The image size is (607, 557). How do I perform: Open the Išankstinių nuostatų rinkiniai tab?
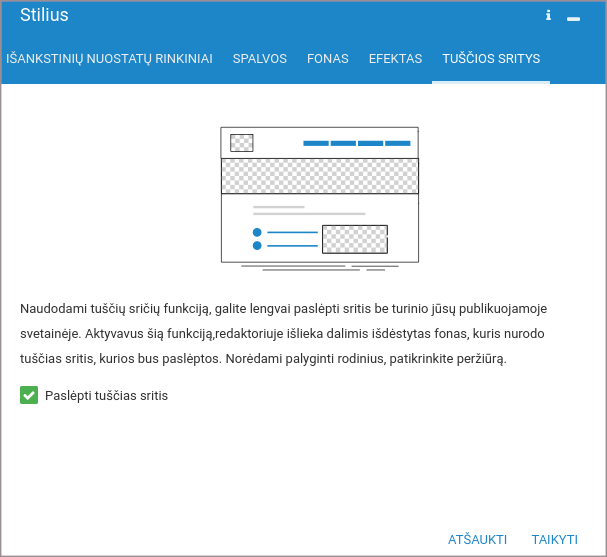click(x=109, y=59)
